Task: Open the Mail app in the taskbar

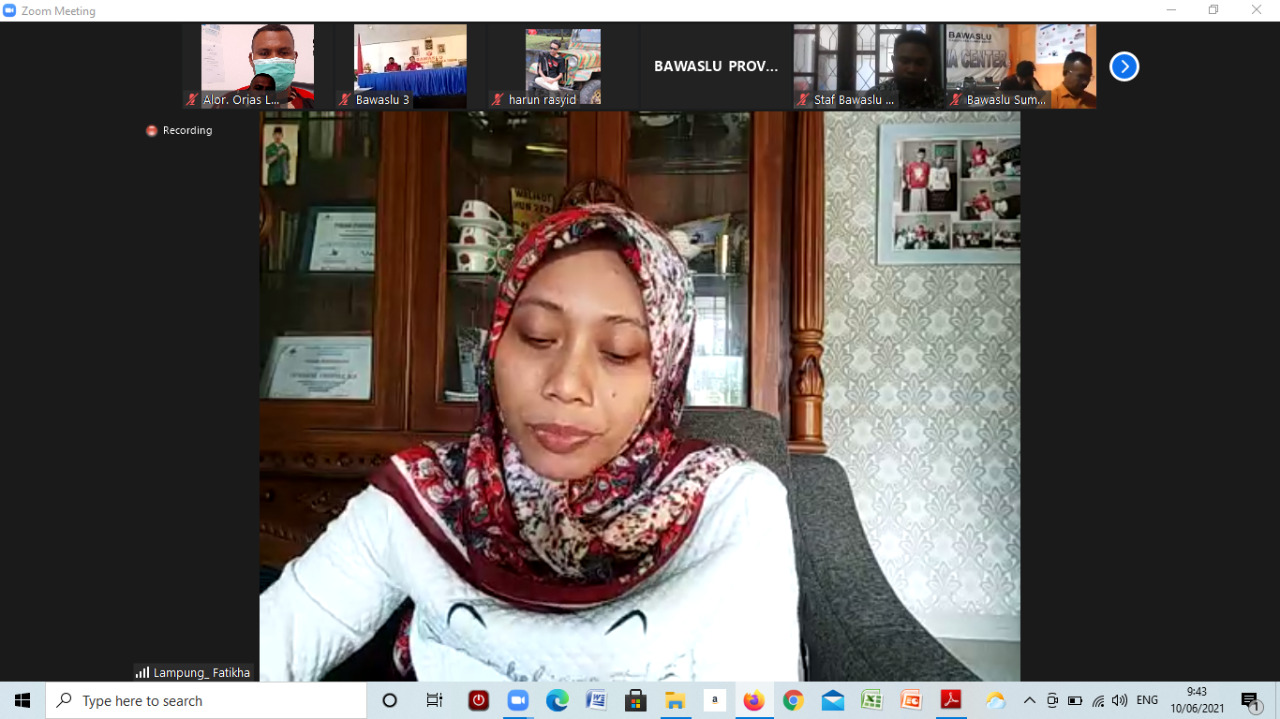Action: (832, 701)
